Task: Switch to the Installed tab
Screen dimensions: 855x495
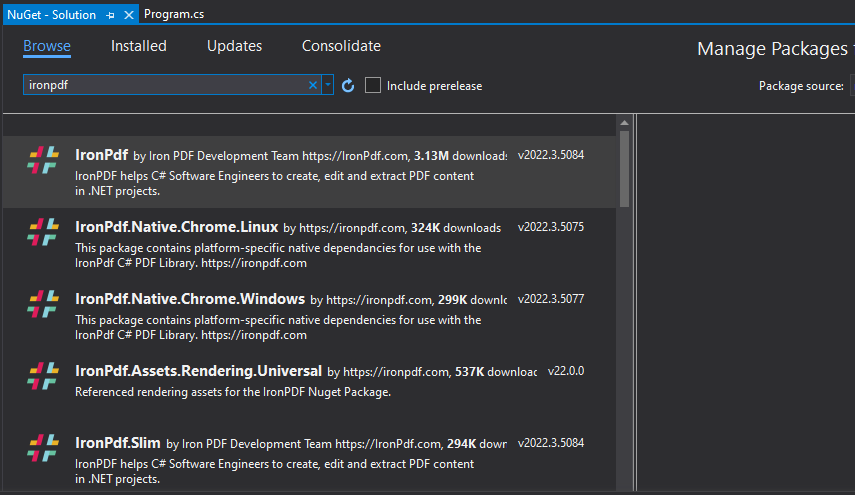Action: 139,46
